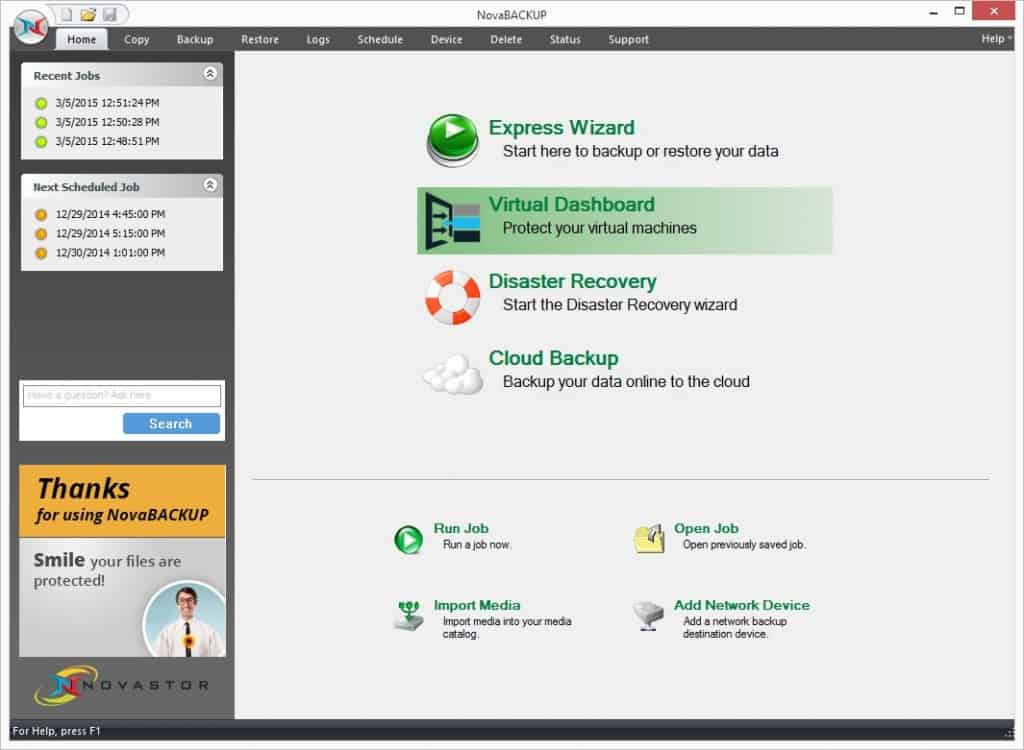
Task: View the Logs tab
Action: click(x=318, y=39)
